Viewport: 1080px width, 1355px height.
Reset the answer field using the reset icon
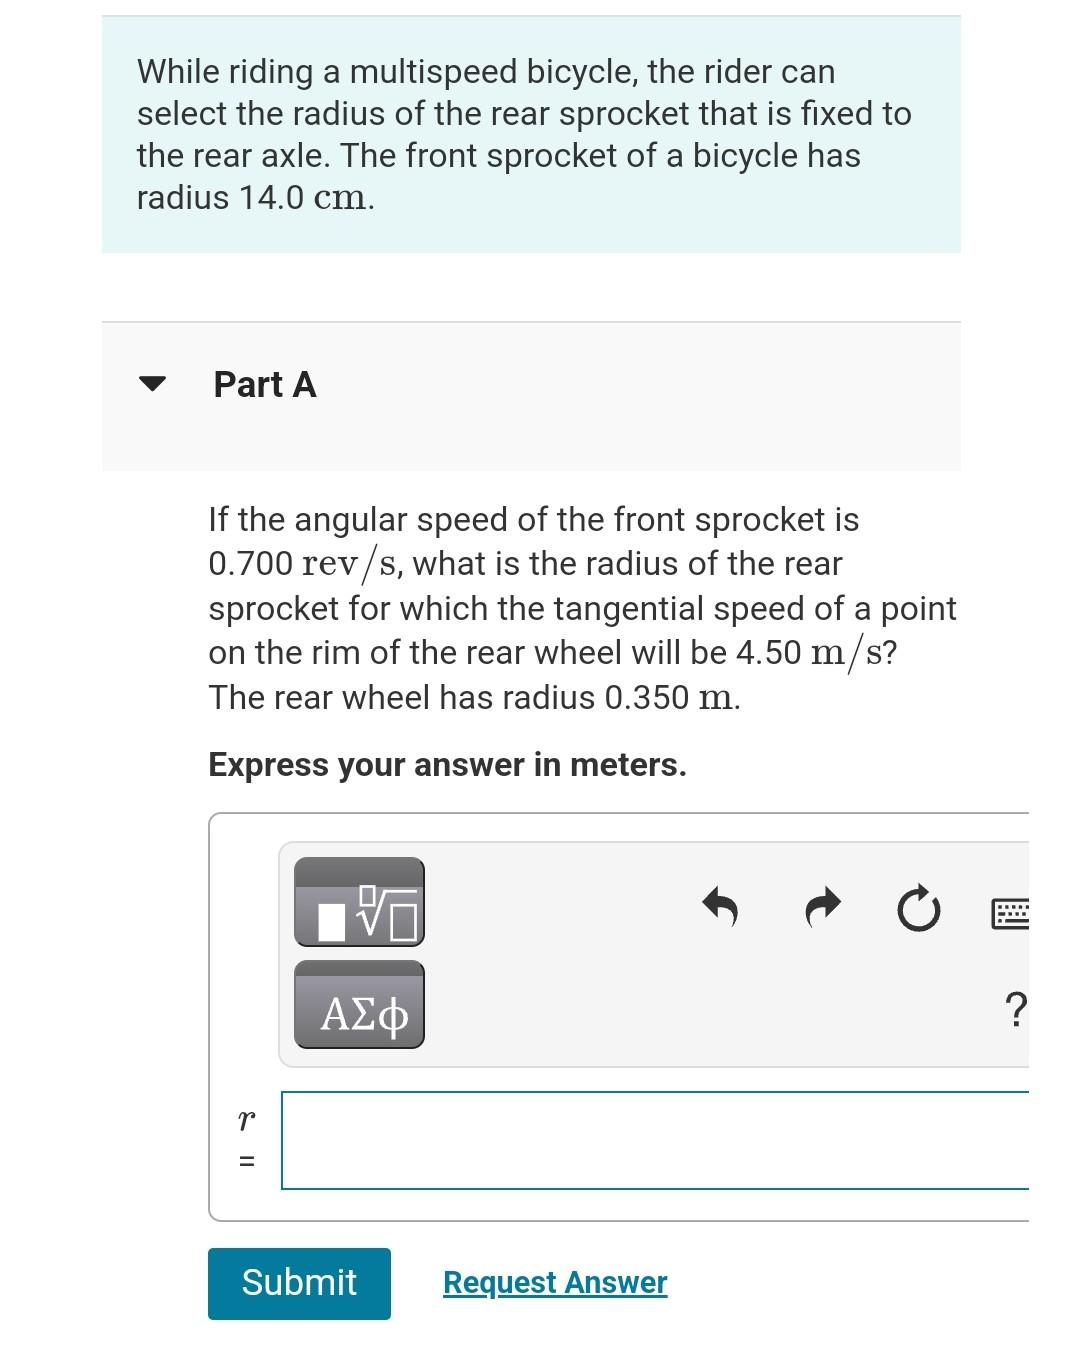tap(918, 908)
